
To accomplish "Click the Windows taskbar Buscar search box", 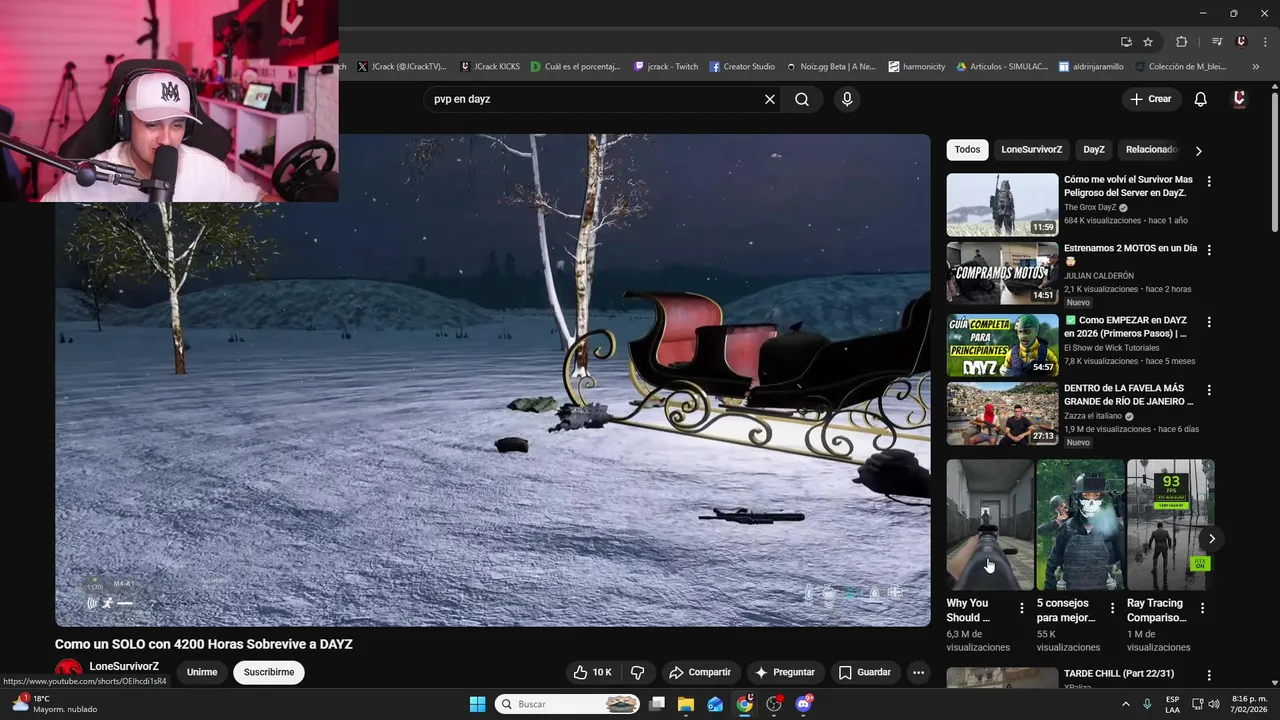I will [567, 704].
